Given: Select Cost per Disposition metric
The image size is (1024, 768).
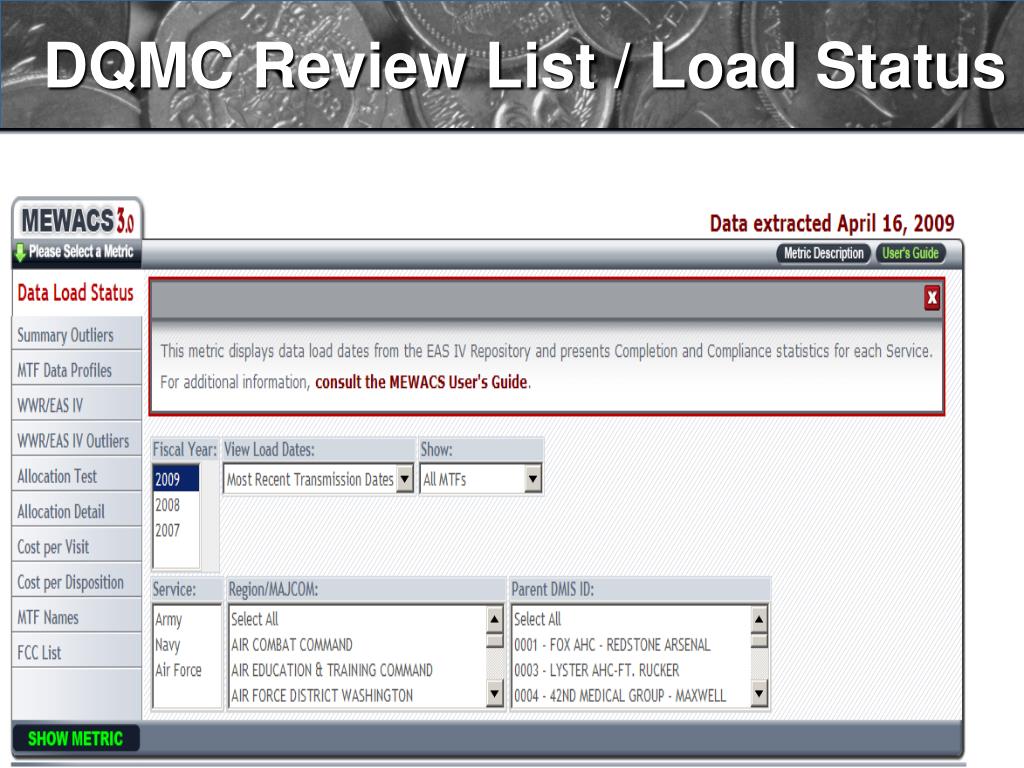Looking at the screenshot, I should 77,582.
